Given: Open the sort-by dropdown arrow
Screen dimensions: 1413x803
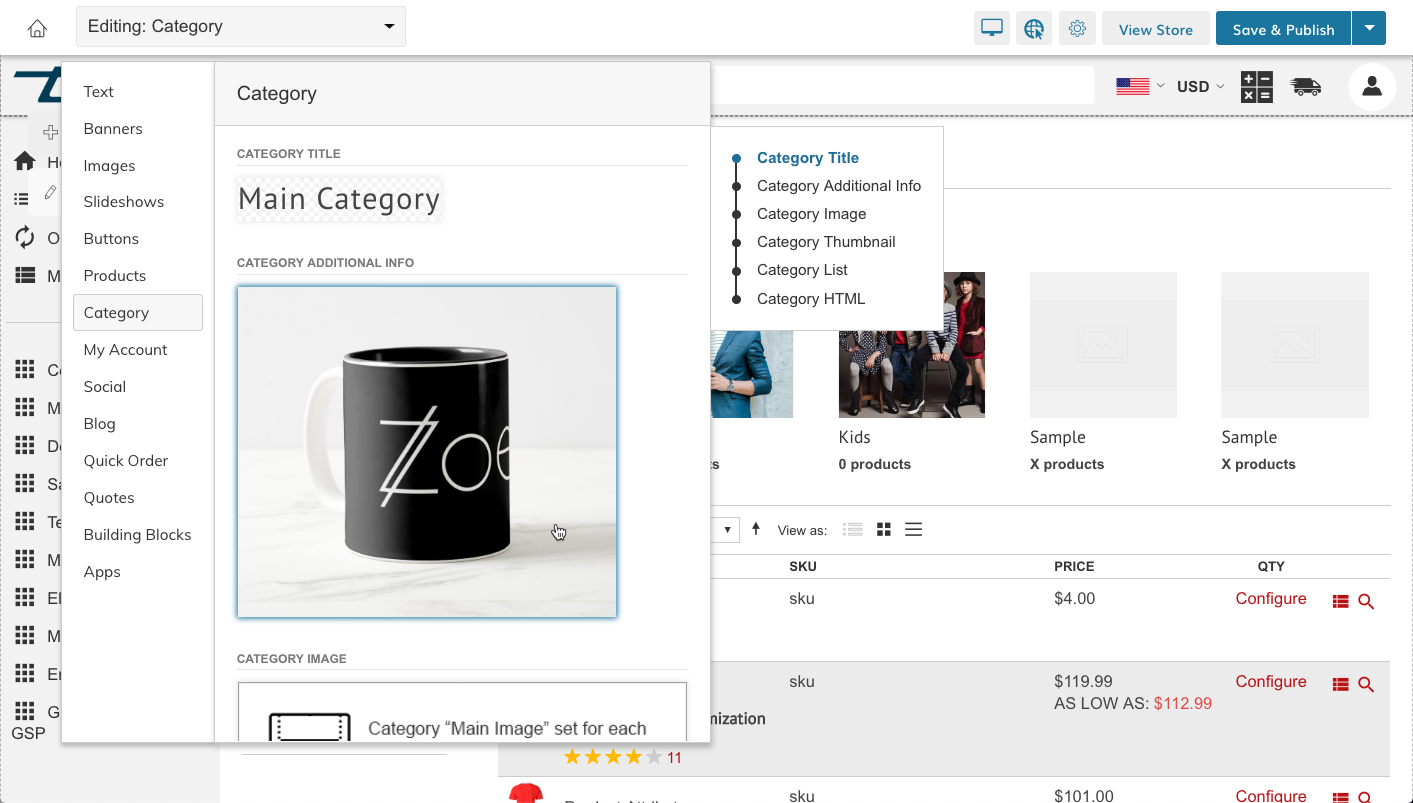Looking at the screenshot, I should click(x=727, y=529).
